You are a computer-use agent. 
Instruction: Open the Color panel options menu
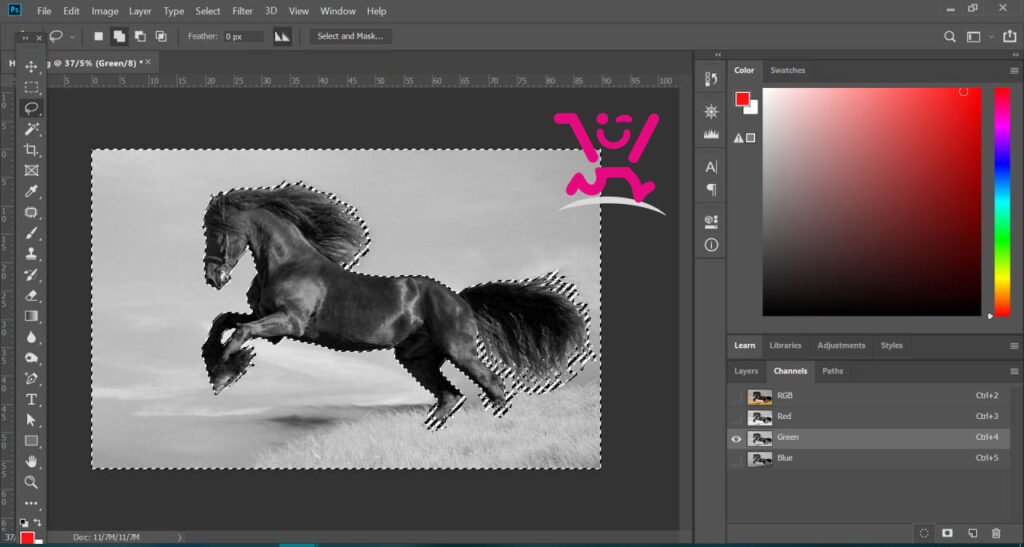tap(1014, 70)
